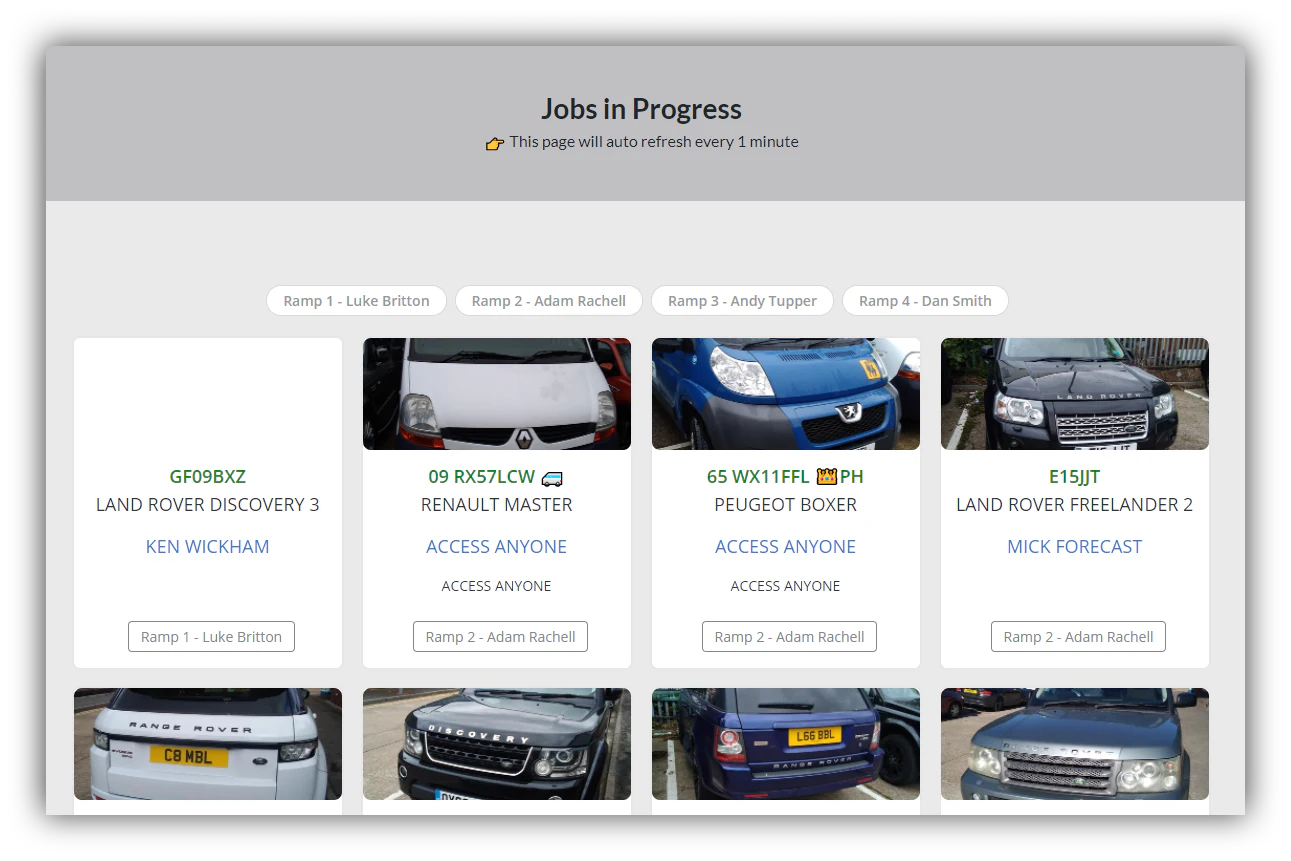View the blue Peugeot Boxer van photo

point(786,394)
